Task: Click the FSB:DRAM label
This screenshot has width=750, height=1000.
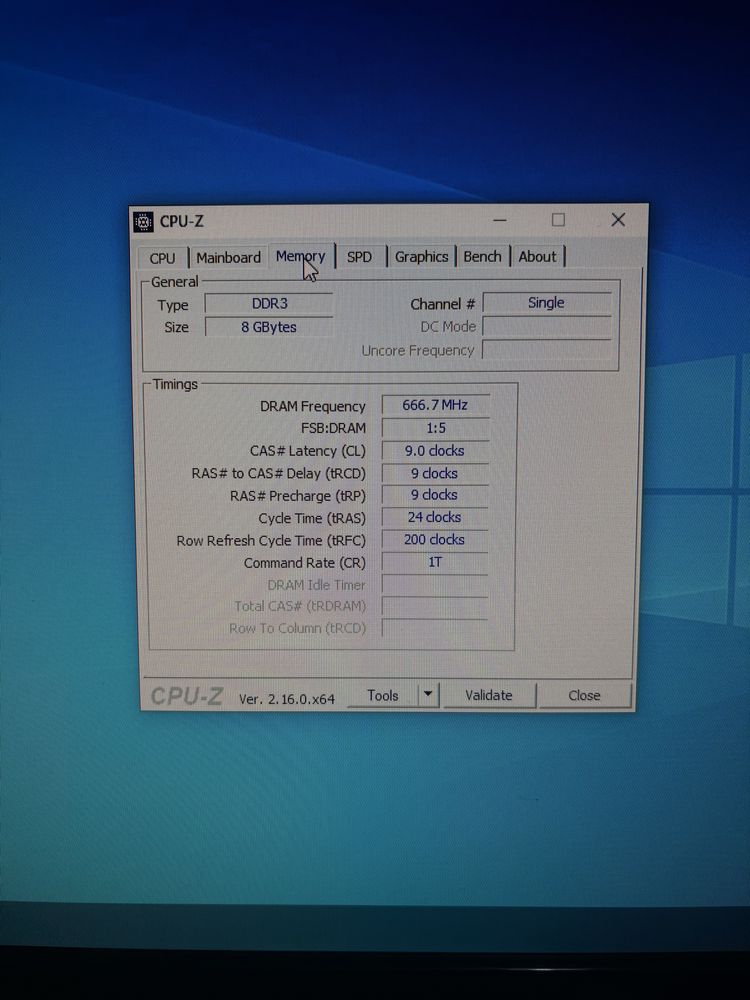Action: [334, 429]
